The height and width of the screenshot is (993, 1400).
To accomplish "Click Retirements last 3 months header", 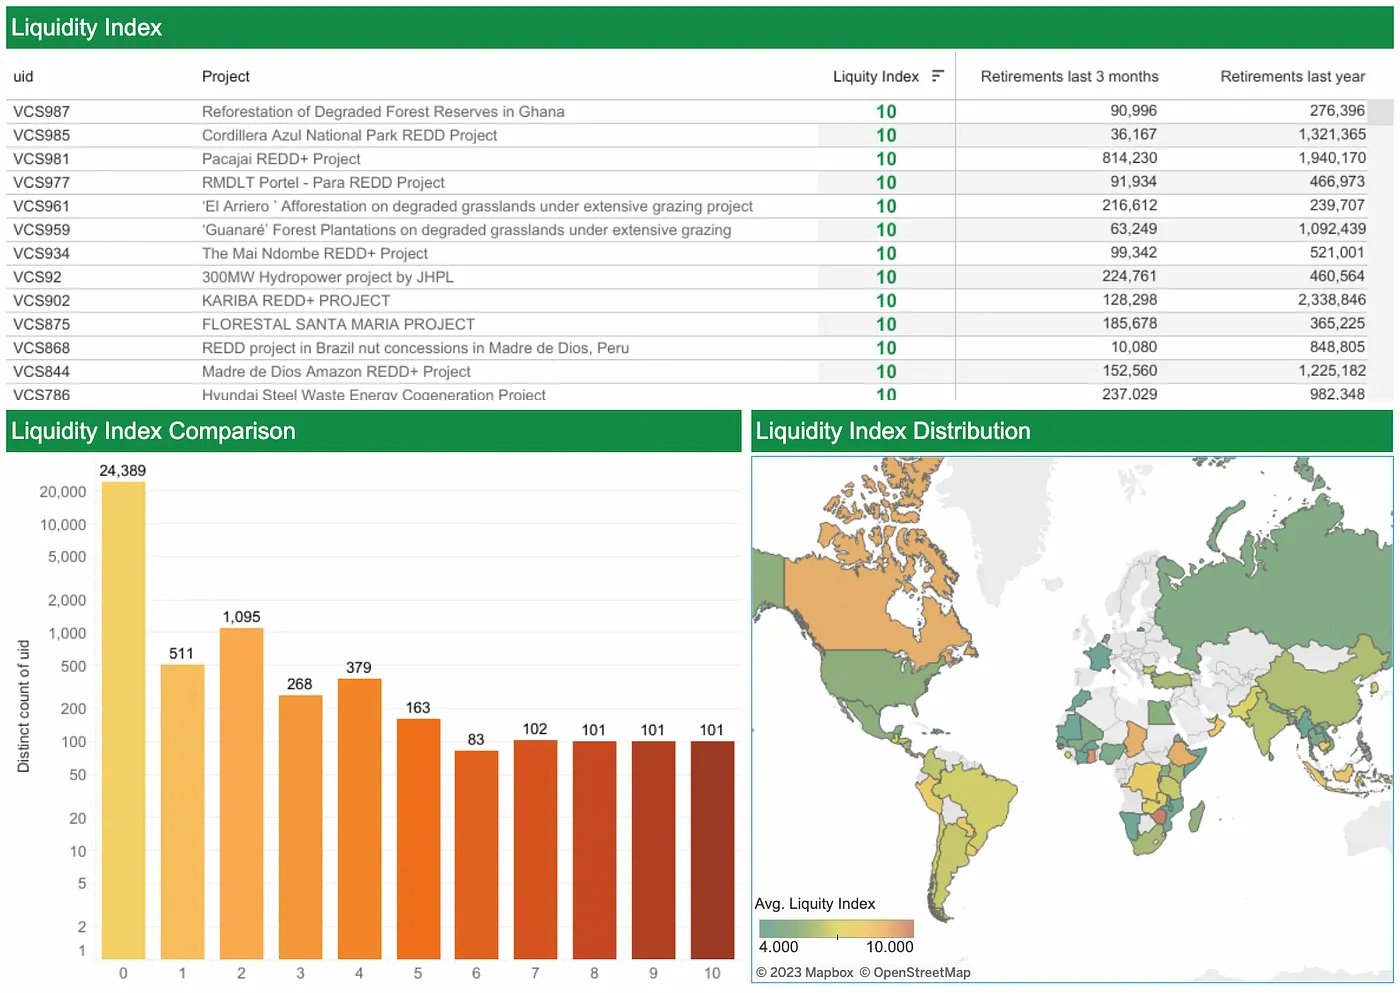I will (x=1069, y=77).
